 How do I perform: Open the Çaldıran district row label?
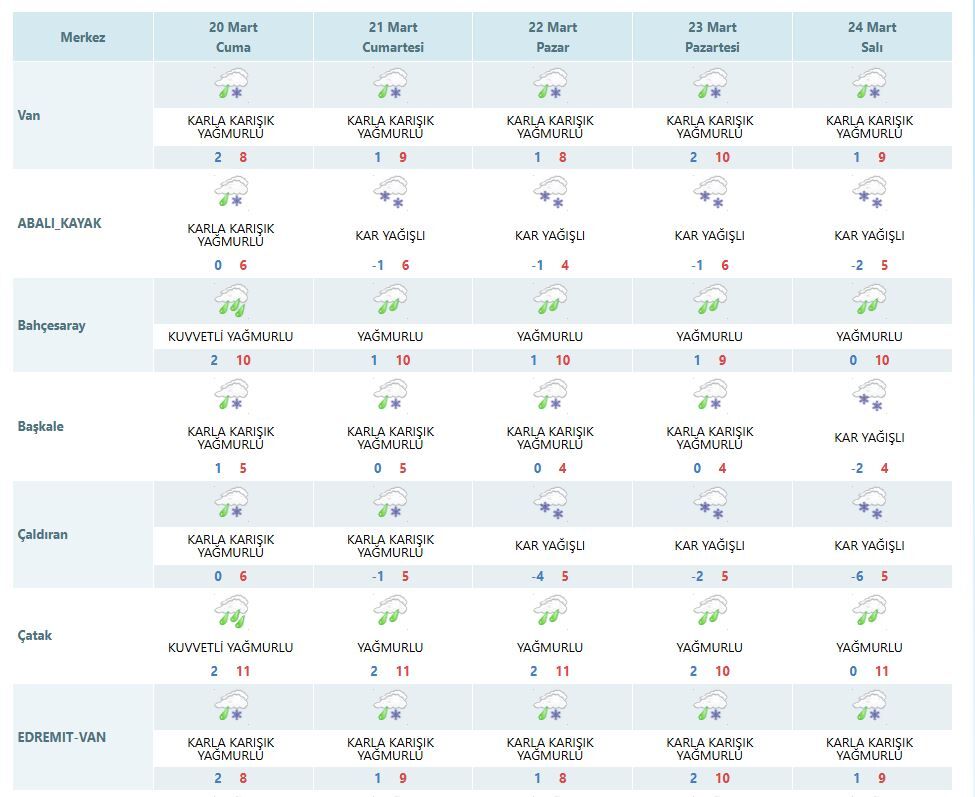[x=43, y=534]
